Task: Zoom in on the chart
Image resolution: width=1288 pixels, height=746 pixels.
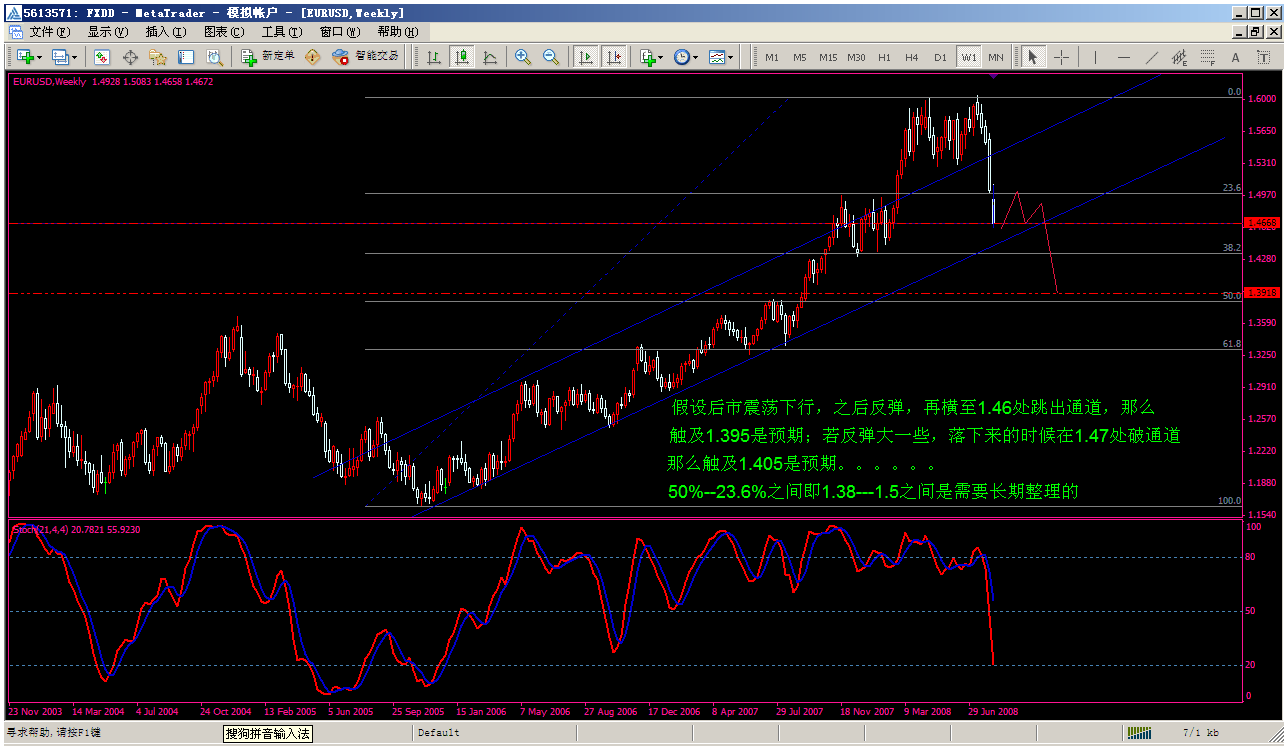Action: (523, 57)
